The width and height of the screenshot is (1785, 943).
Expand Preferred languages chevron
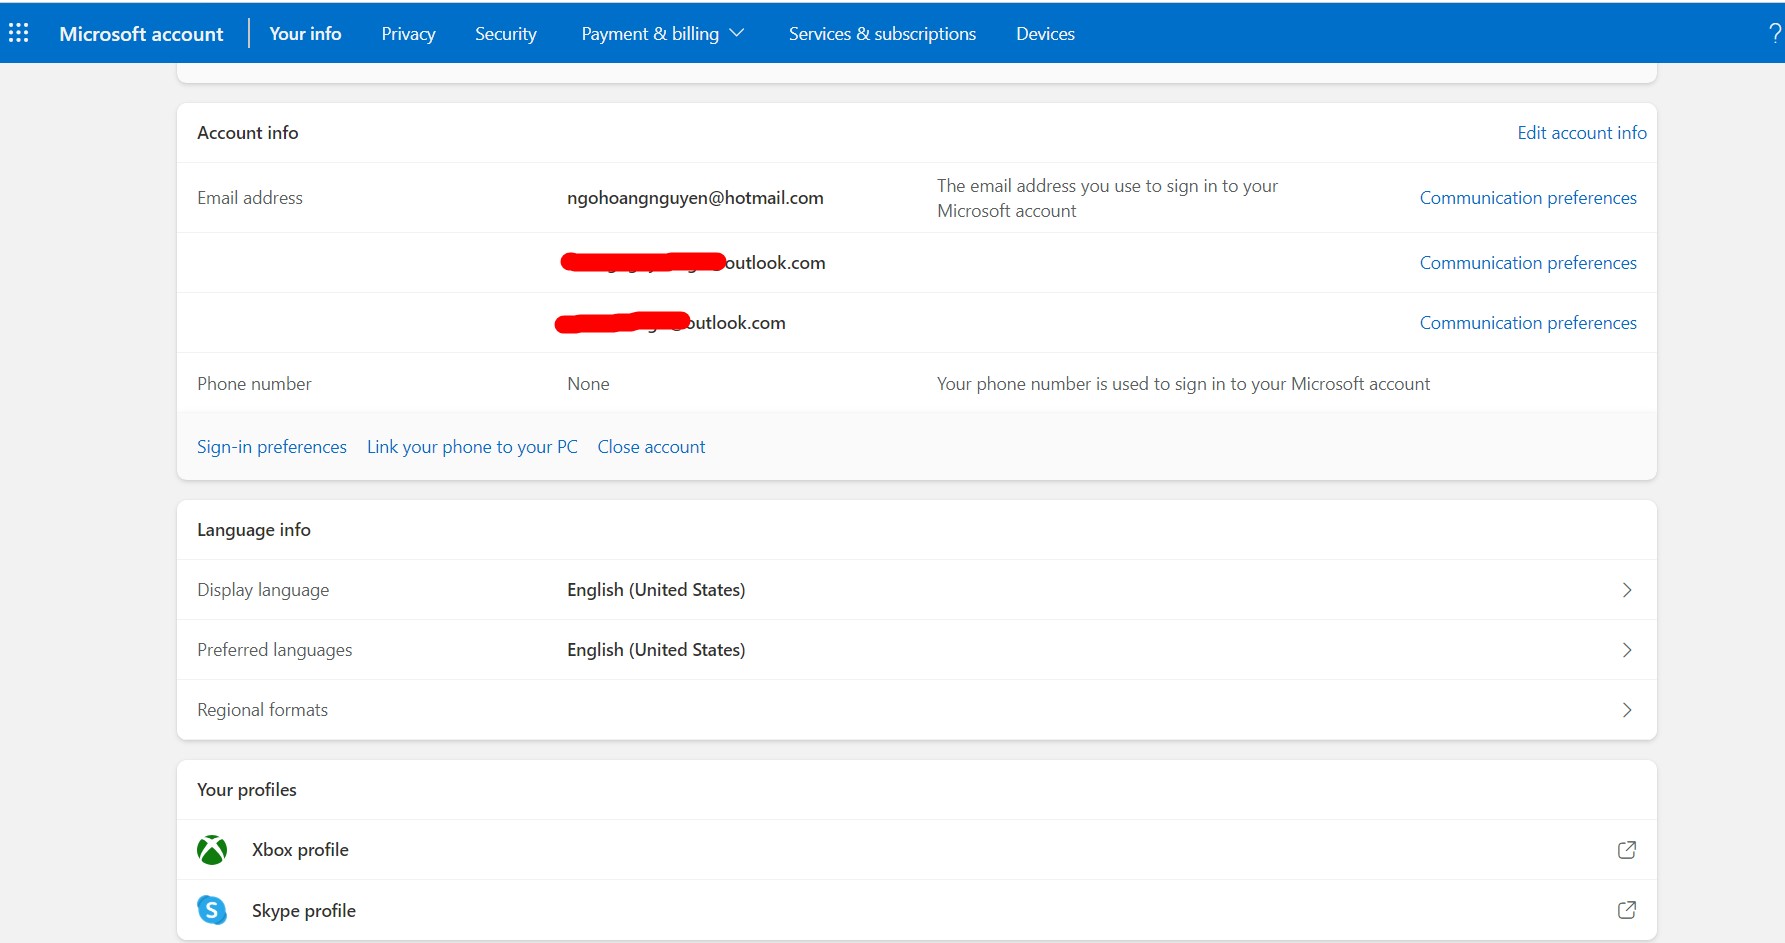[x=1627, y=650]
